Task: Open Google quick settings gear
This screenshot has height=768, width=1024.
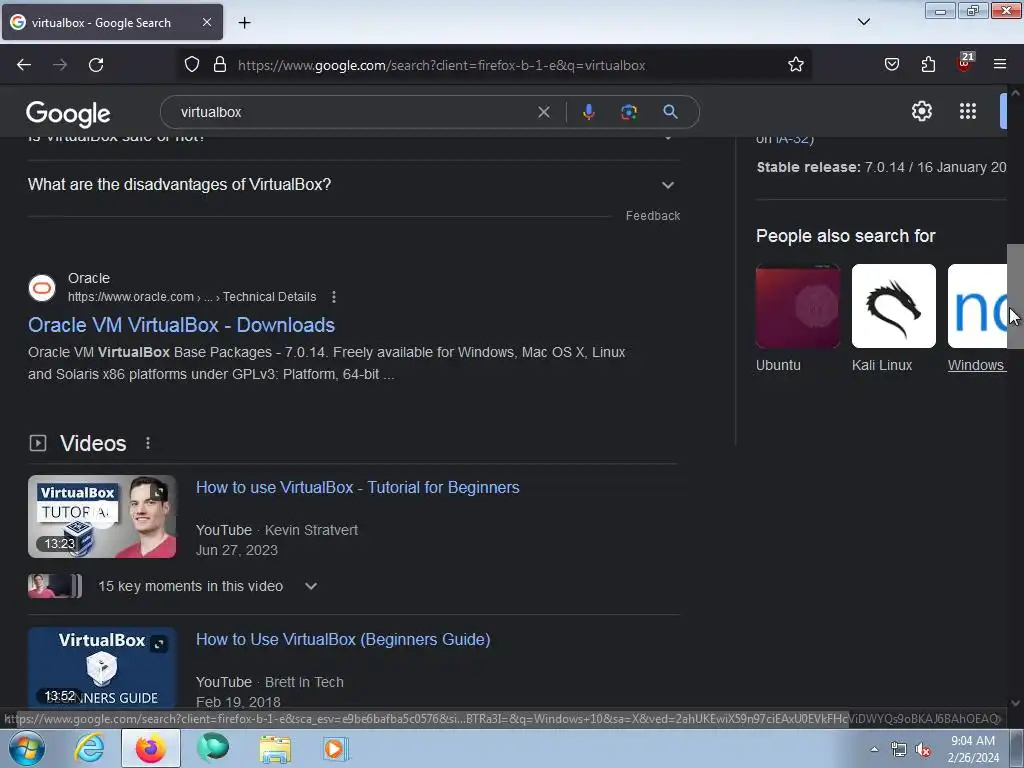Action: tap(921, 111)
